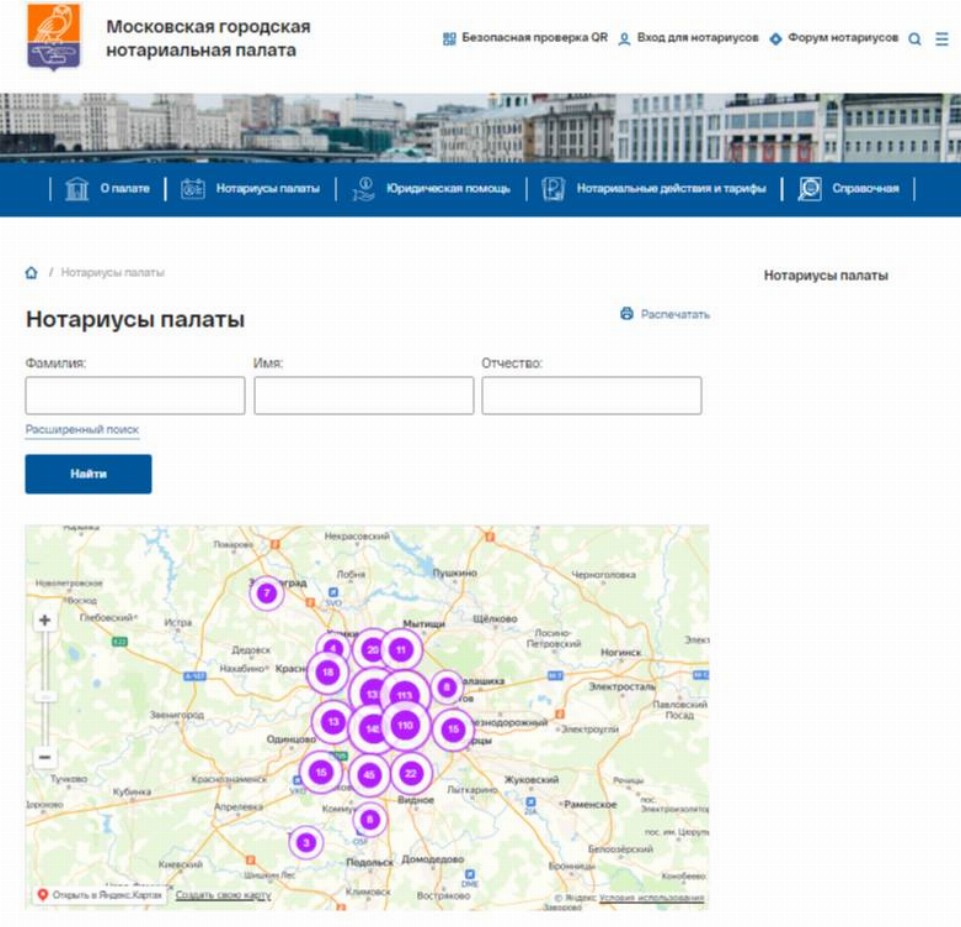Click the home icon in breadcrumbs
Image resolution: width=961 pixels, height=927 pixels.
point(31,273)
